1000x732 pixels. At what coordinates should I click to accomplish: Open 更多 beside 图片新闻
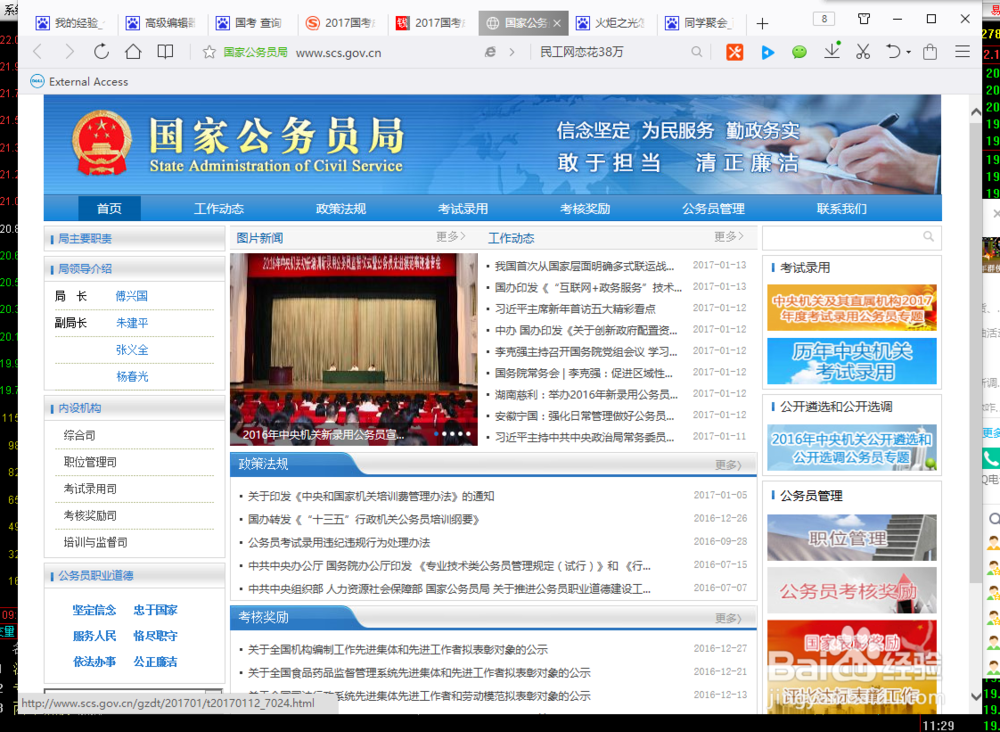(451, 237)
